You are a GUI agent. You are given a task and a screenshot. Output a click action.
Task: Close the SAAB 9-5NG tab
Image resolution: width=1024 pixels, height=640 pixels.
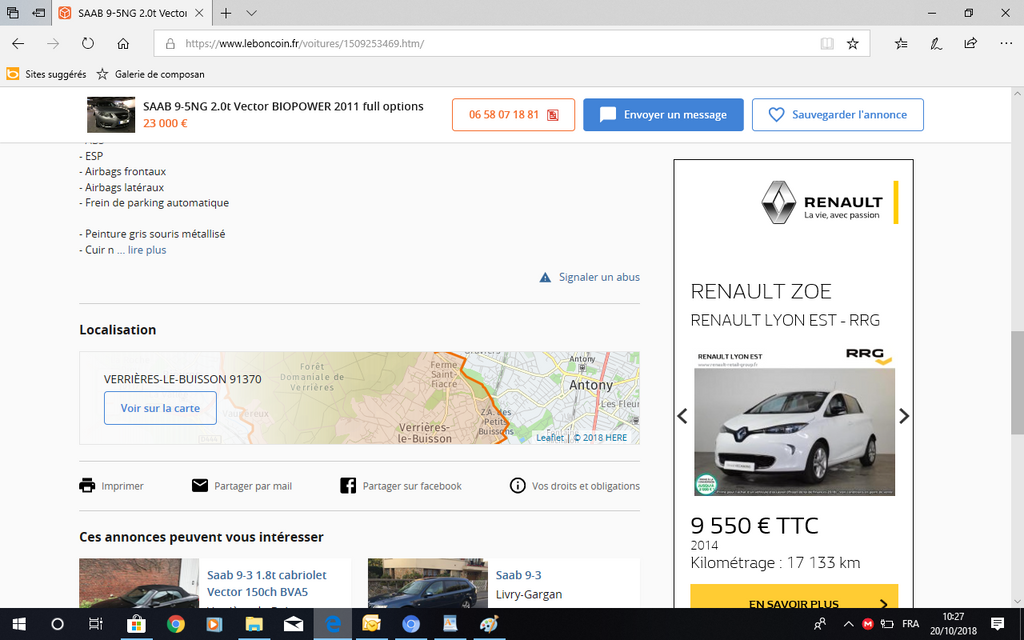[199, 13]
